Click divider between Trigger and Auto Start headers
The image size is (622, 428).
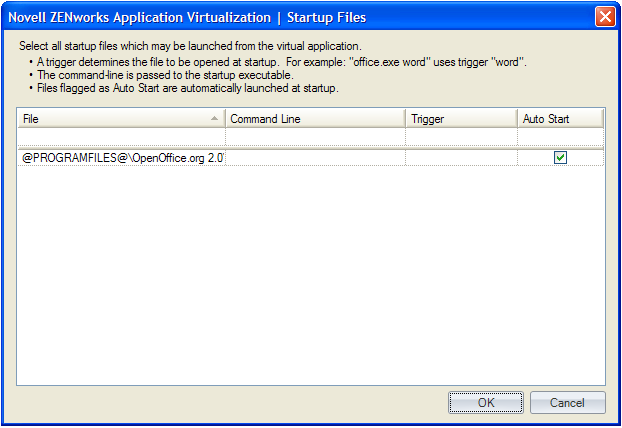click(517, 119)
